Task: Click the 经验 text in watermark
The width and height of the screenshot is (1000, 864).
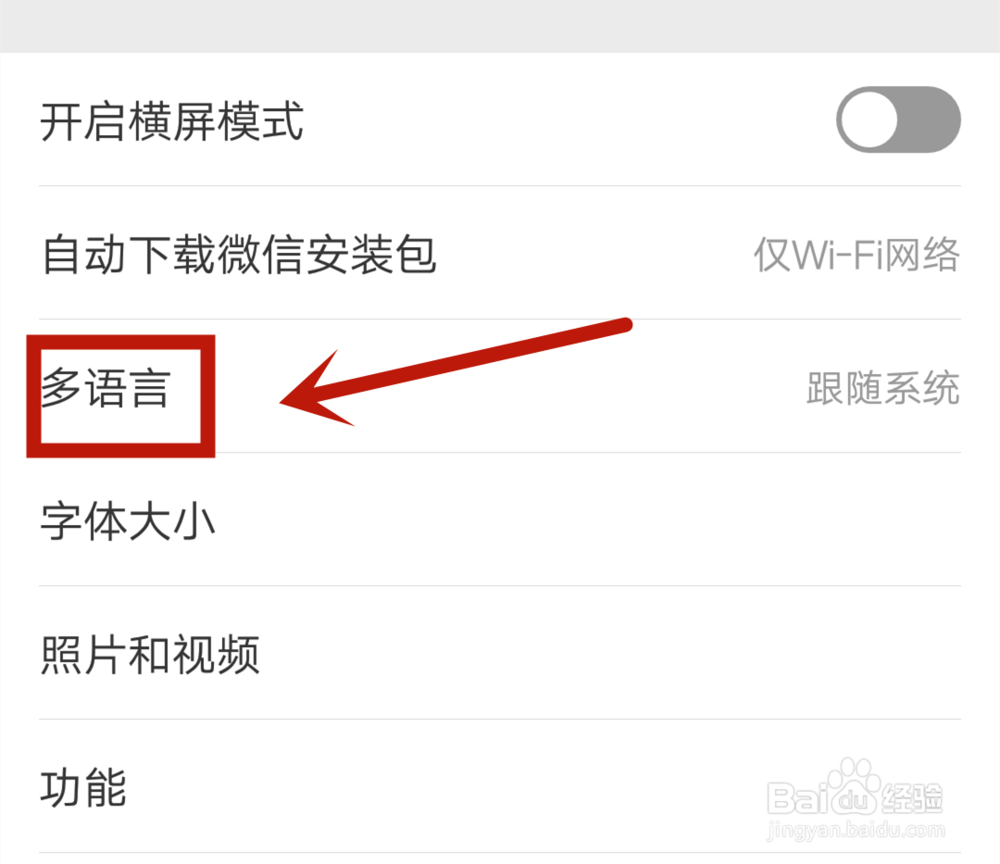Action: [x=912, y=798]
